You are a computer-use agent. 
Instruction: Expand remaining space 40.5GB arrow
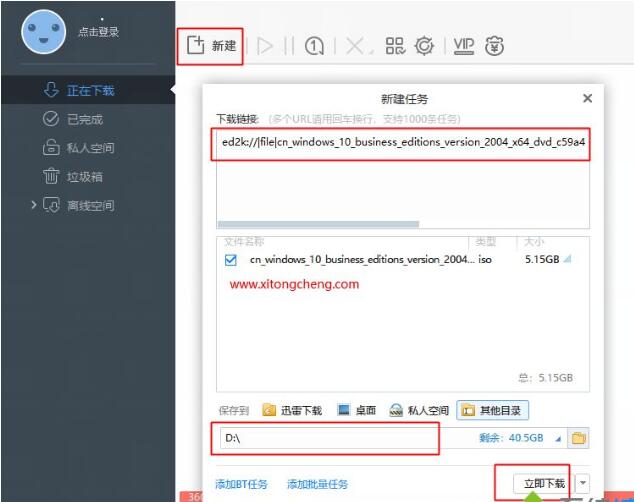[558, 439]
